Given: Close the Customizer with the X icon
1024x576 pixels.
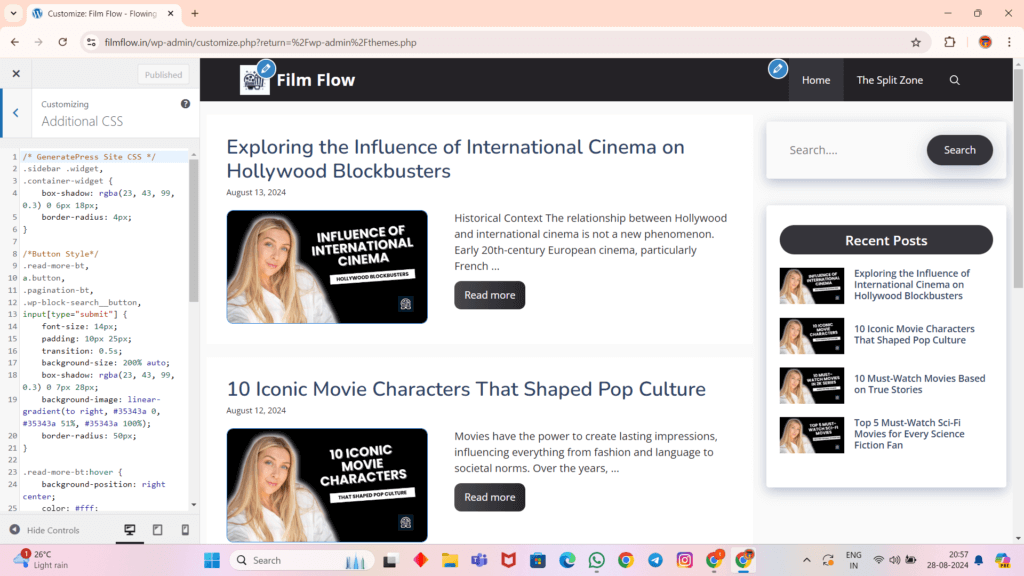Looking at the screenshot, I should pyautogui.click(x=16, y=74).
